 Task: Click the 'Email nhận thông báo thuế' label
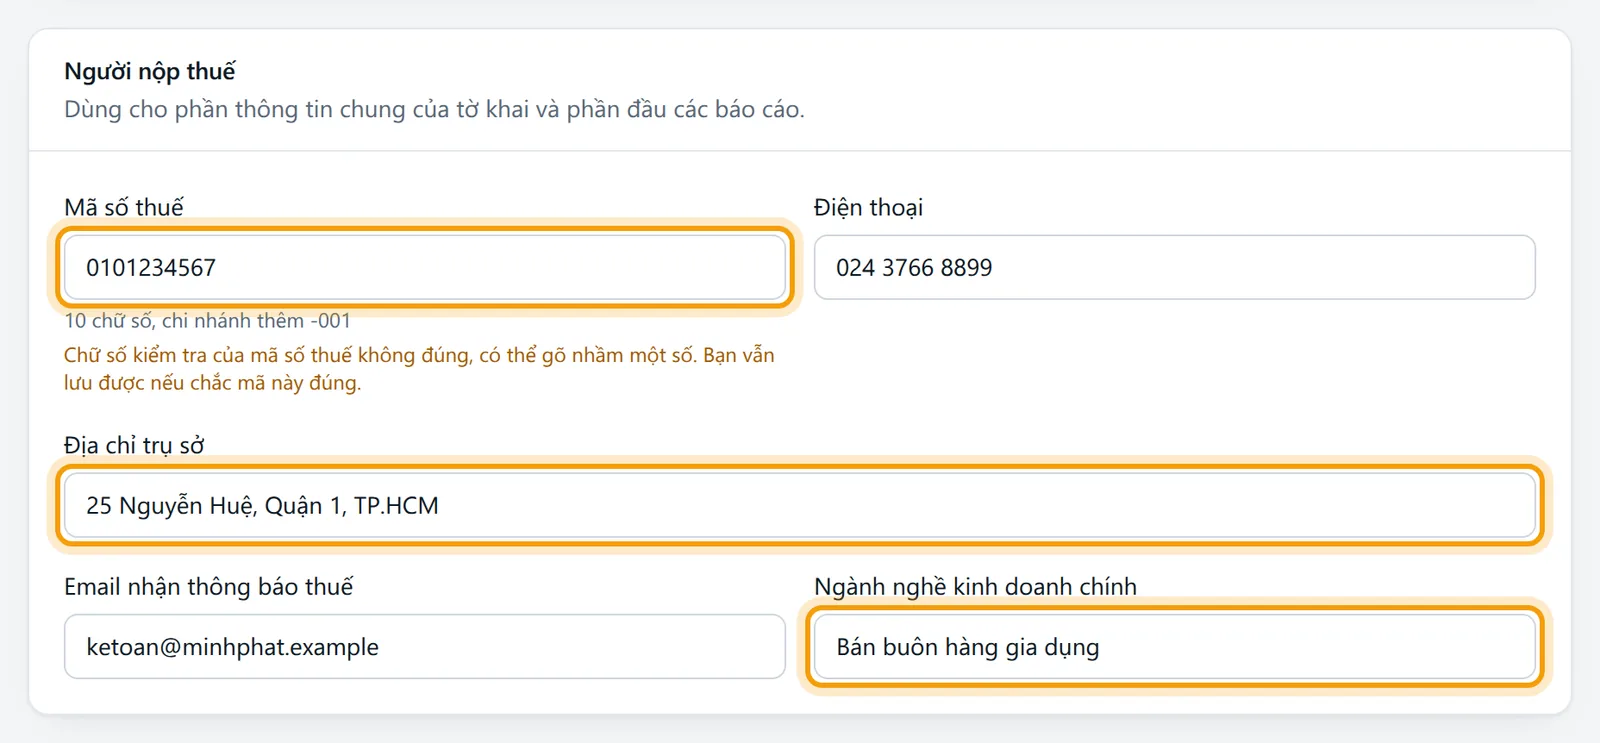click(209, 586)
